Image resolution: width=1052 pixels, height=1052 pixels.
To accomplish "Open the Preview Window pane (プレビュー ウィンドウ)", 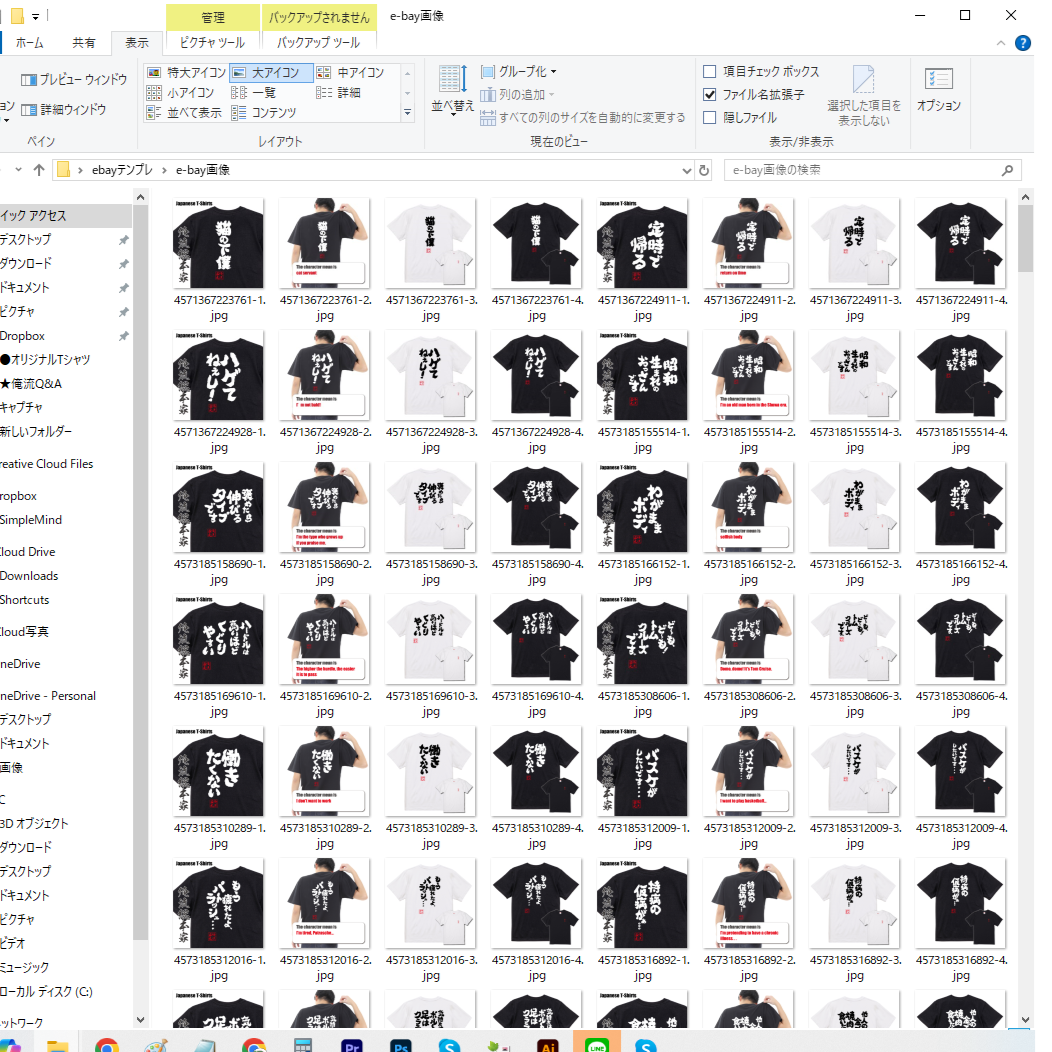I will coord(74,80).
